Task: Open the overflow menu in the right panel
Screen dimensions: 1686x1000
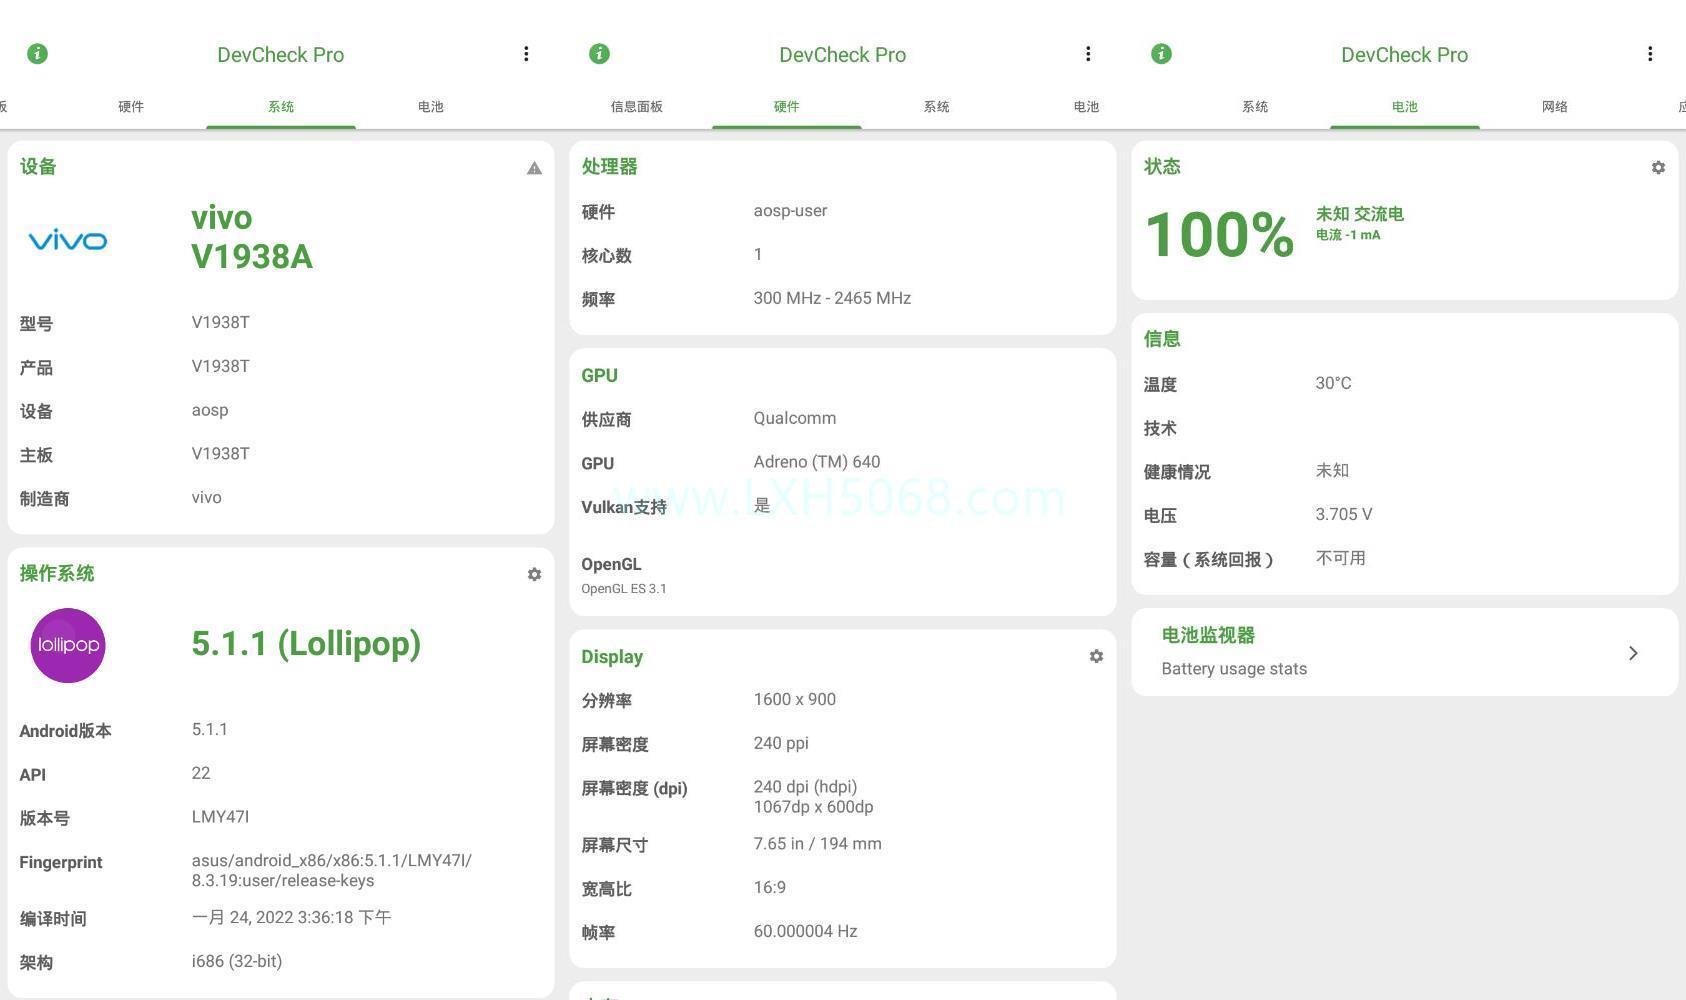Action: point(1650,54)
